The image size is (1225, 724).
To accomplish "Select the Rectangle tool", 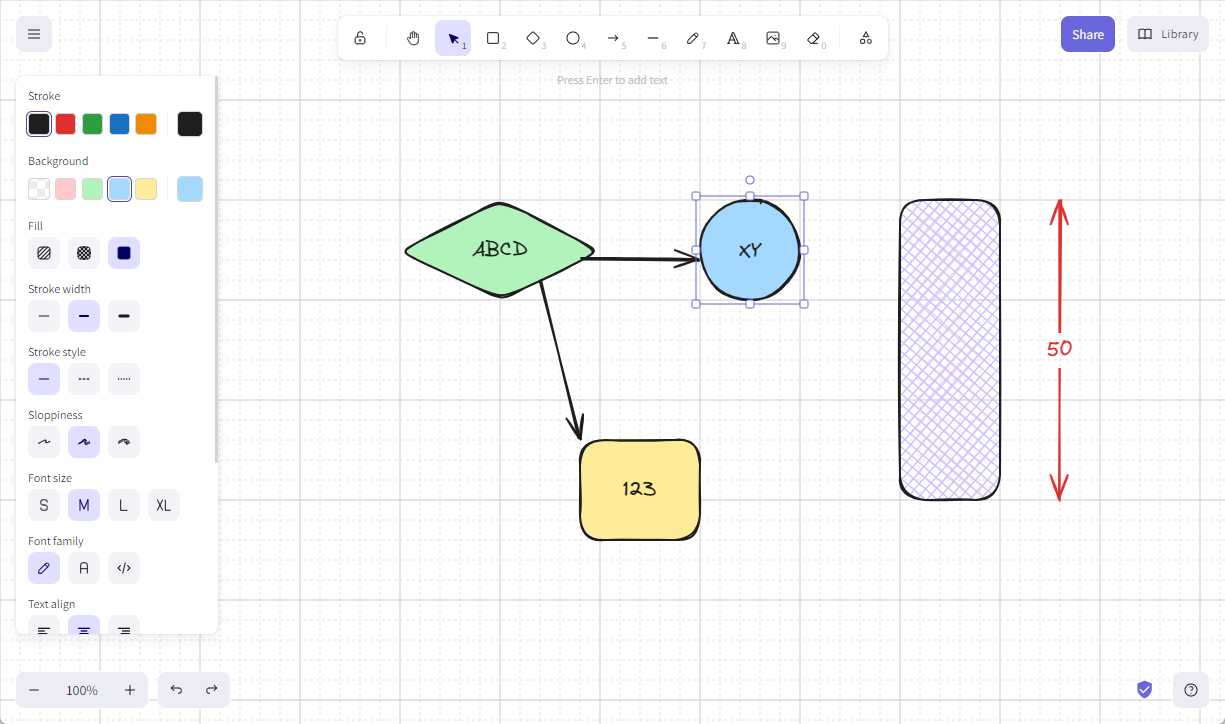I will 493,38.
